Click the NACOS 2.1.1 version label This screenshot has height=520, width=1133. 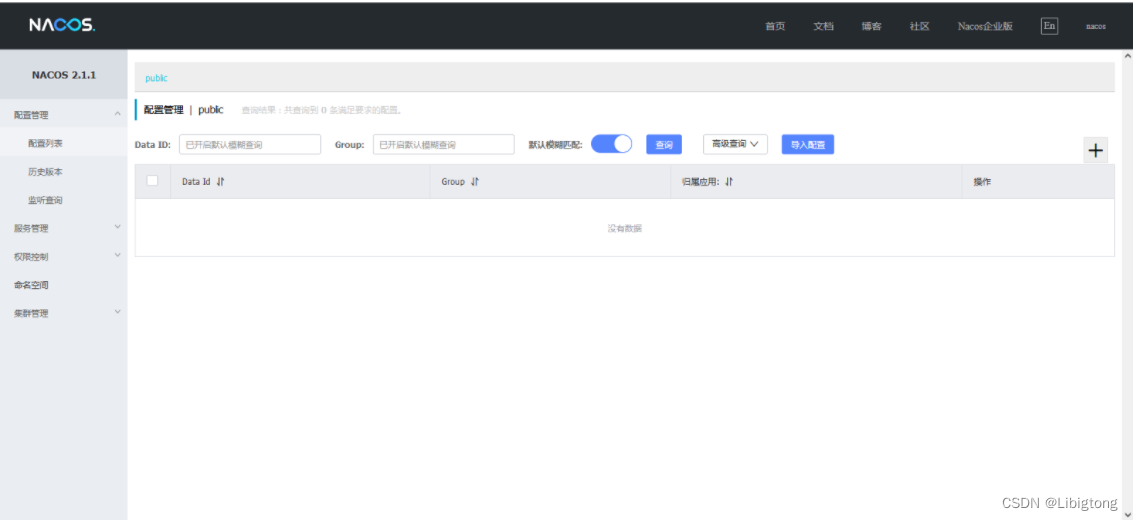[64, 75]
